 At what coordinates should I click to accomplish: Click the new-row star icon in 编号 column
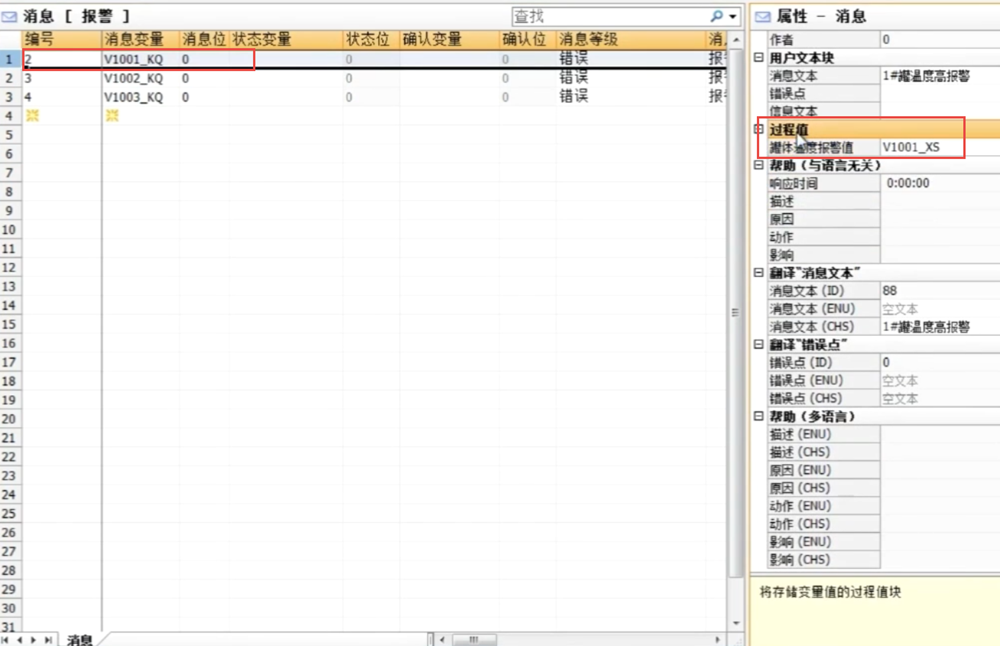point(30,116)
